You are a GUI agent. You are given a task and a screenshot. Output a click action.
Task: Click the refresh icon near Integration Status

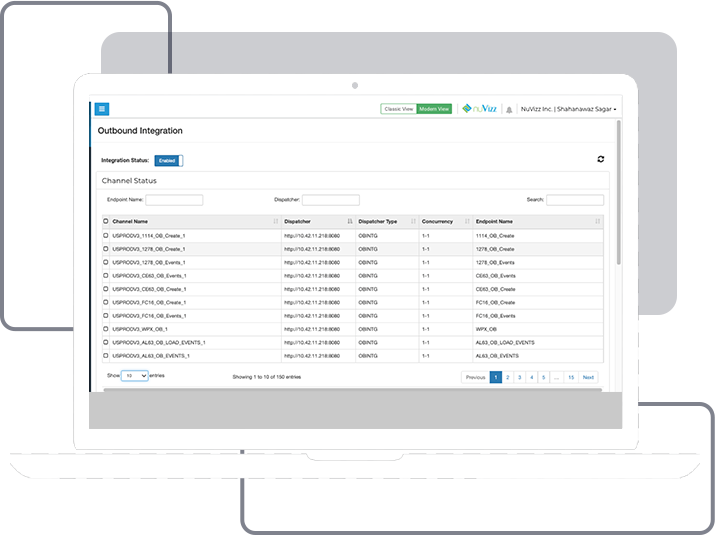click(x=601, y=159)
